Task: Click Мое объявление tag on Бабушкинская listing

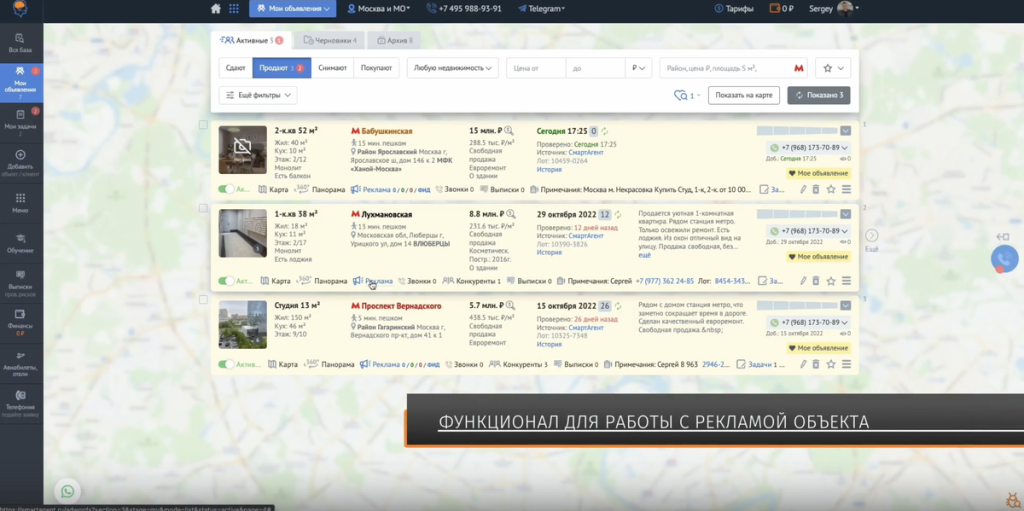Action: (x=819, y=174)
